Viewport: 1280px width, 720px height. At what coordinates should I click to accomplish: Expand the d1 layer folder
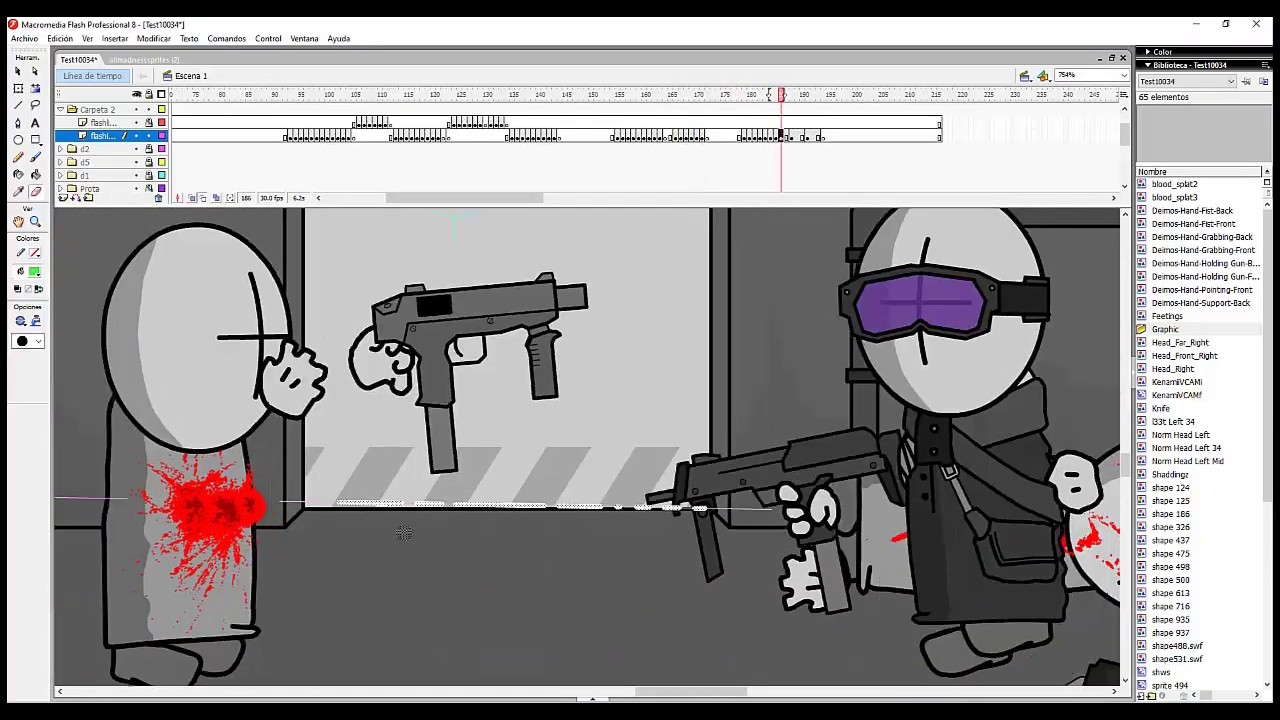(x=61, y=175)
